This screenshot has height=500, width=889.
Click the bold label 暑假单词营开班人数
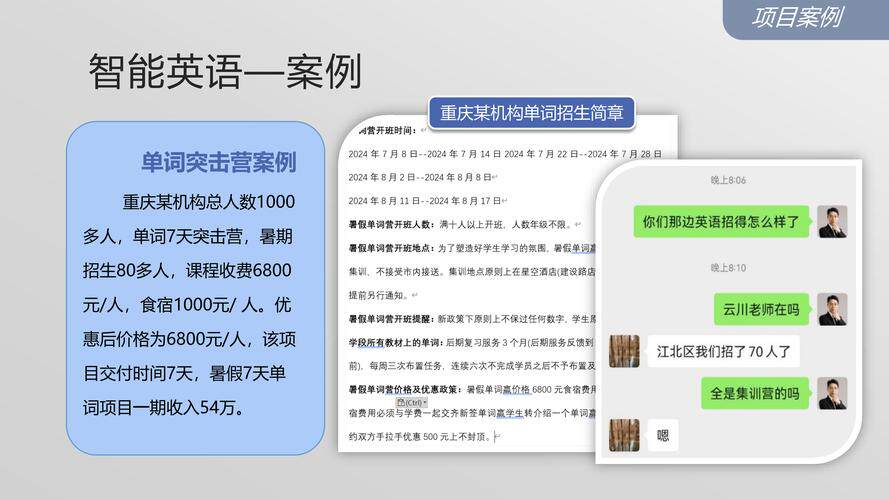click(x=391, y=224)
